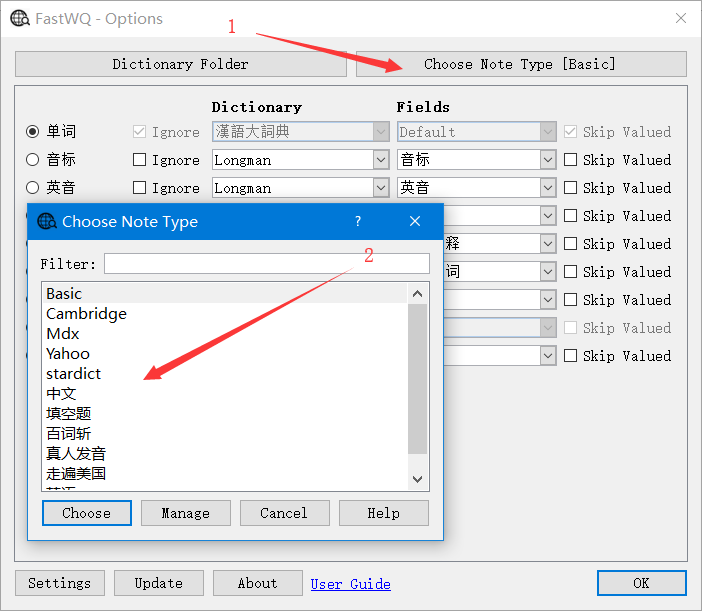Open the User Guide link
Image resolution: width=702 pixels, height=611 pixels.
pos(350,584)
